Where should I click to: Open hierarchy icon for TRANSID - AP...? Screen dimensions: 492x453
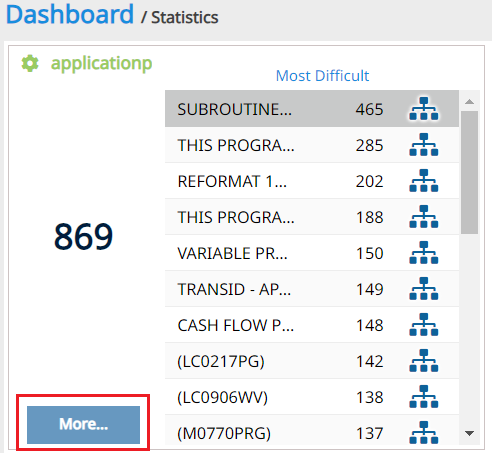[x=424, y=289]
